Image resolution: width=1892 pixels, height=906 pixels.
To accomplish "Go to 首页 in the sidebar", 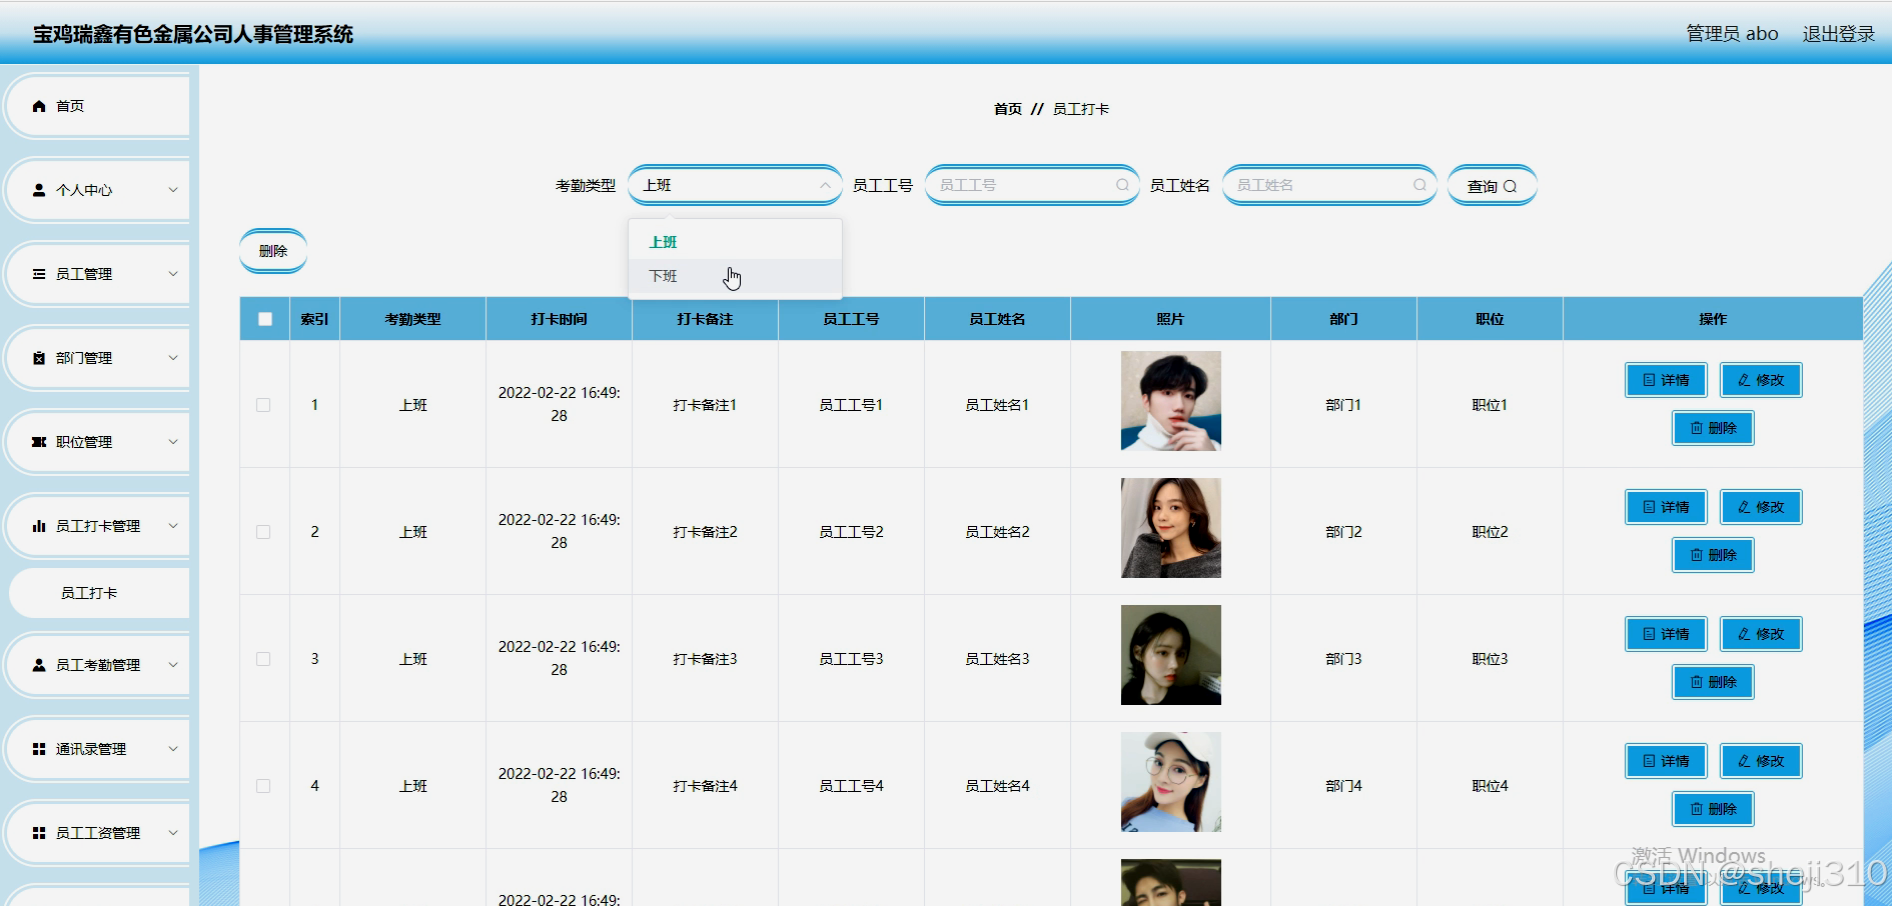I will click(x=97, y=106).
